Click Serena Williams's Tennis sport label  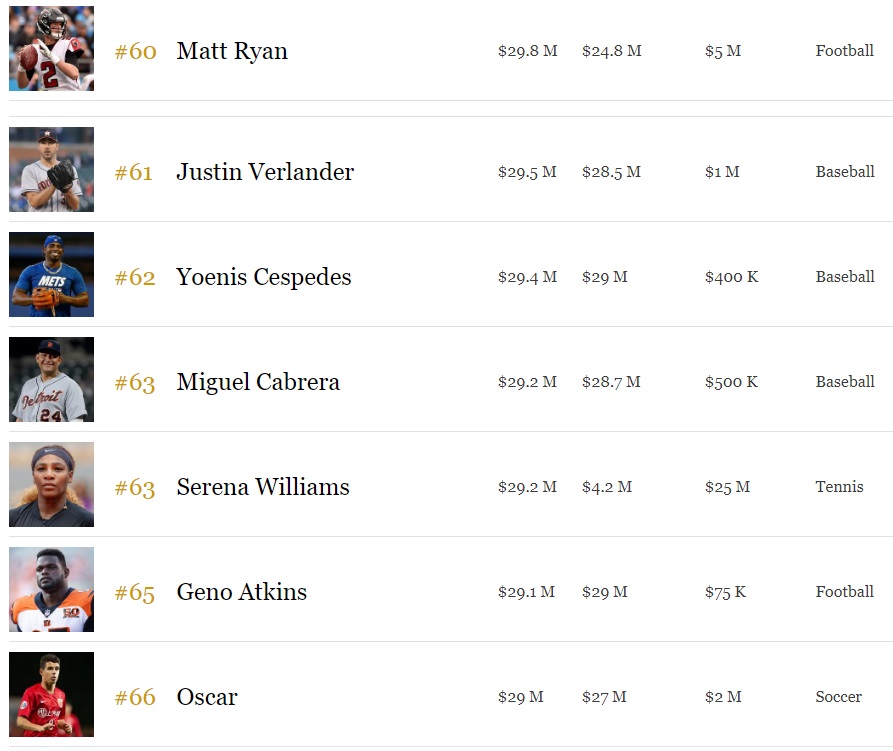[839, 487]
